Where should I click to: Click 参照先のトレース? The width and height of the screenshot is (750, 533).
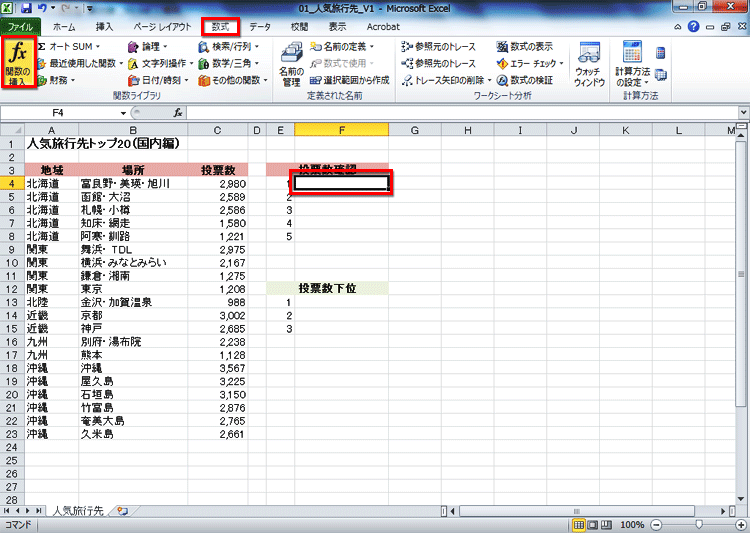pyautogui.click(x=439, y=63)
